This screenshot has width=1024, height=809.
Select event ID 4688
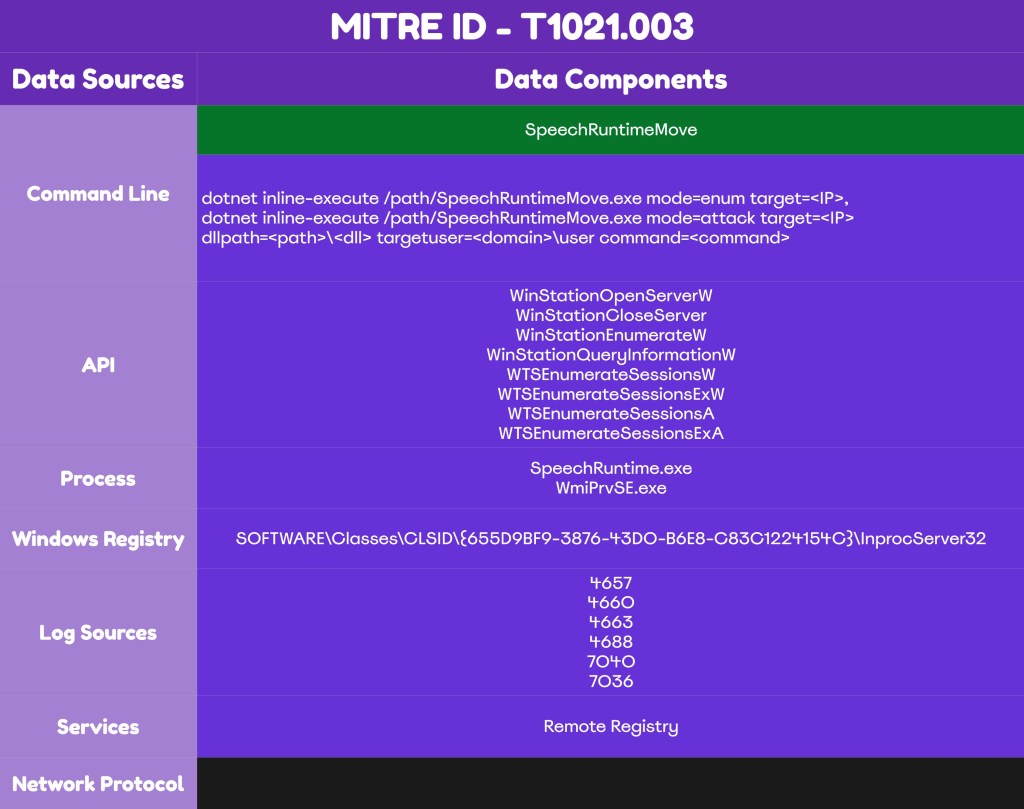610,642
